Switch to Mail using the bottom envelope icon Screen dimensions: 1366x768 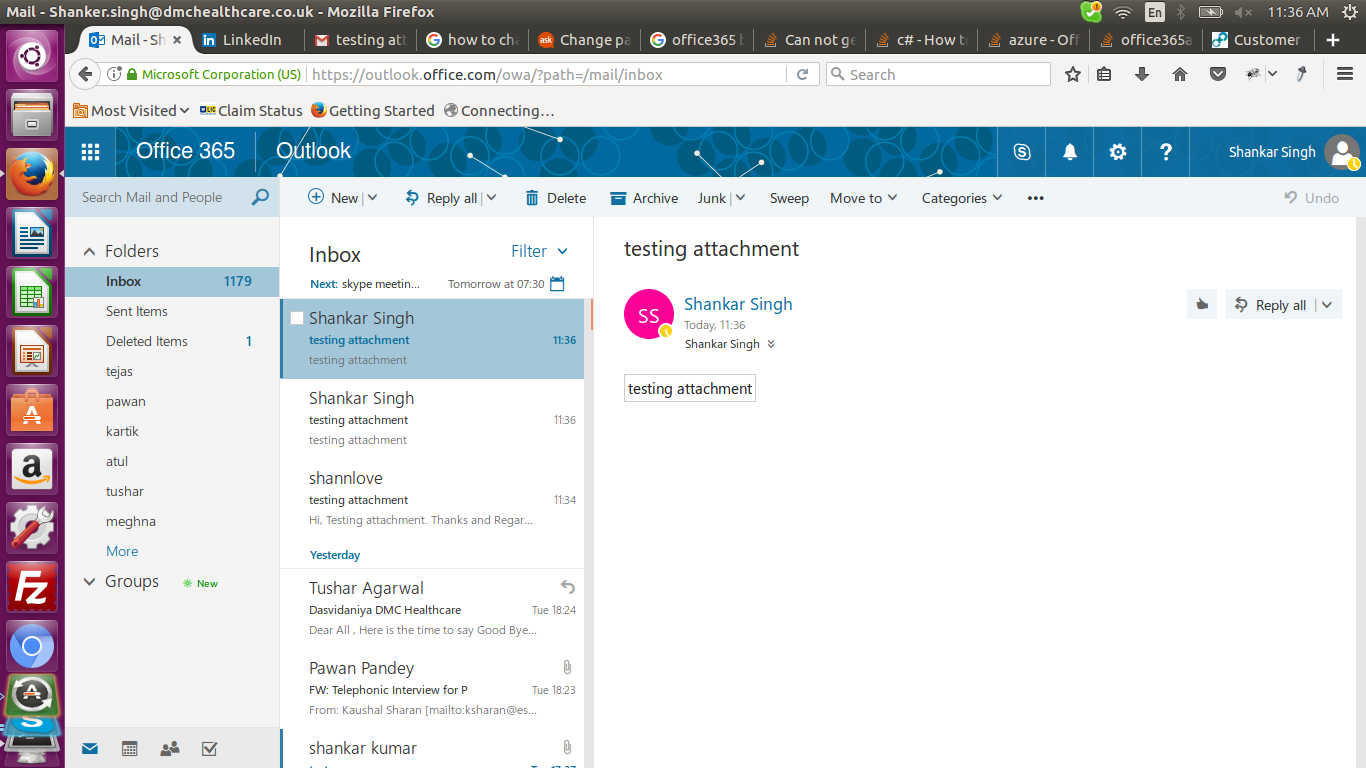coord(90,748)
